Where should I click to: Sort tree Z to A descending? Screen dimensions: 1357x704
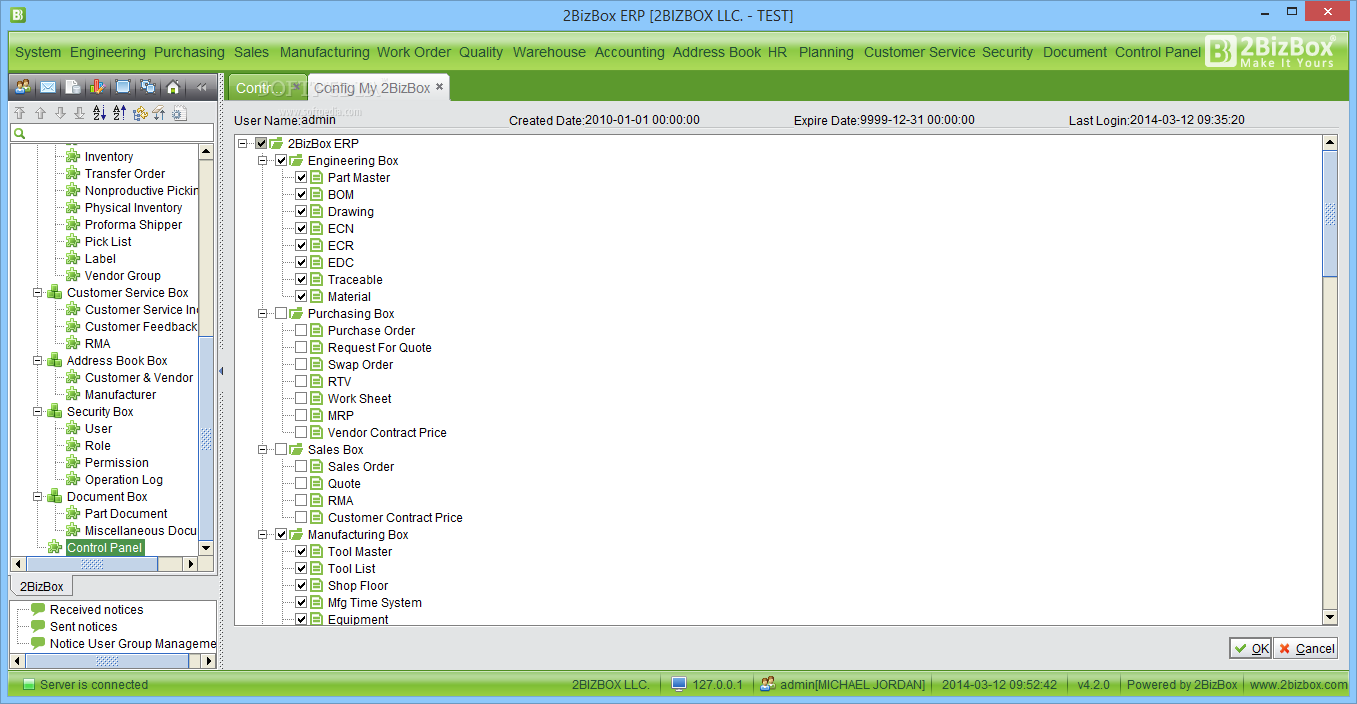coord(119,113)
